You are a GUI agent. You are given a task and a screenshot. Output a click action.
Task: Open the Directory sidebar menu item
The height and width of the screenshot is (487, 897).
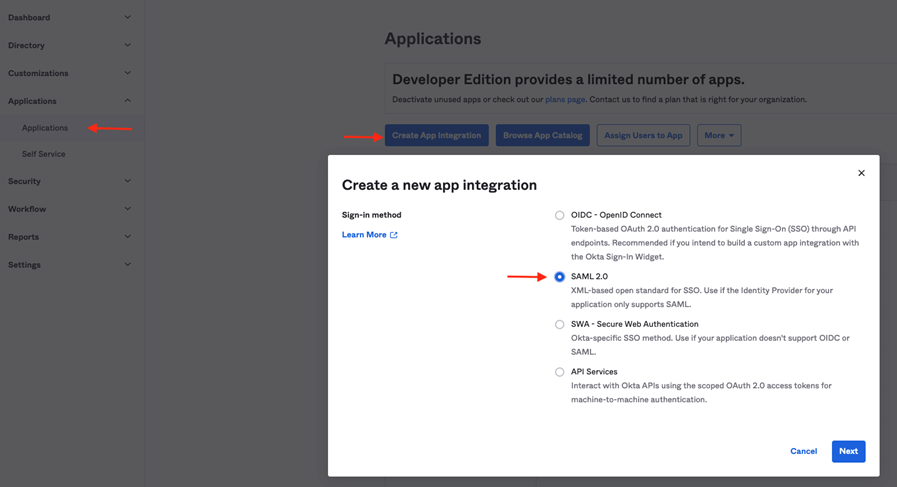coord(26,45)
